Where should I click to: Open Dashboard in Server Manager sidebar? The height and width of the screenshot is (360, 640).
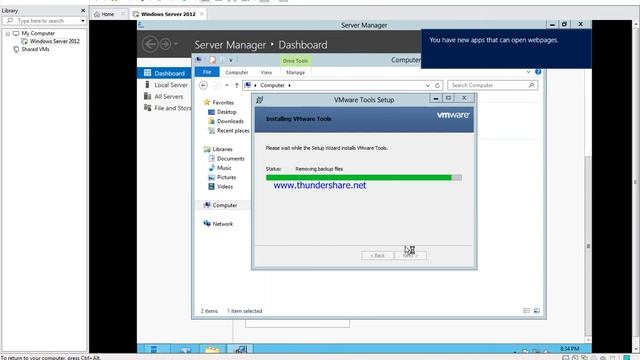tap(164, 73)
